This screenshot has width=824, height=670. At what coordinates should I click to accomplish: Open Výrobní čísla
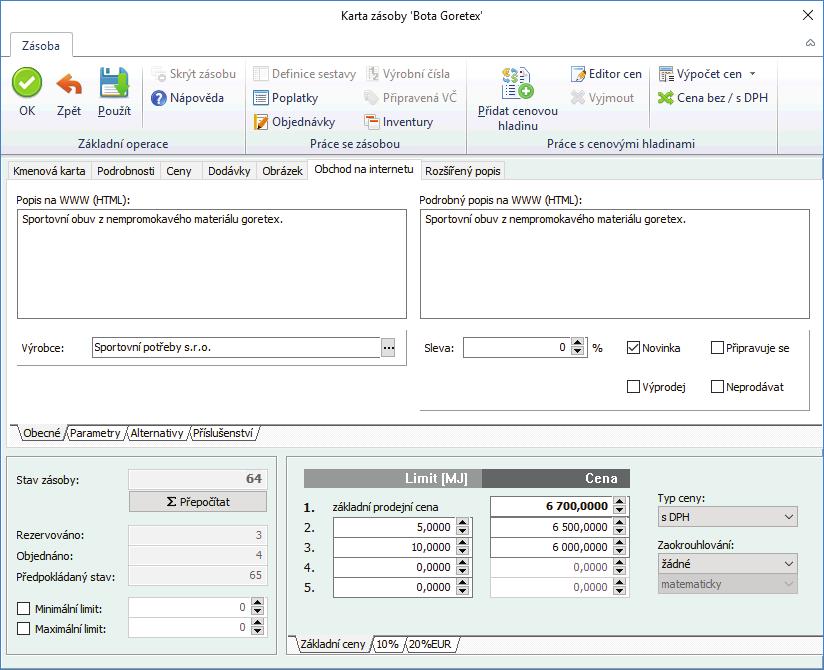point(407,74)
